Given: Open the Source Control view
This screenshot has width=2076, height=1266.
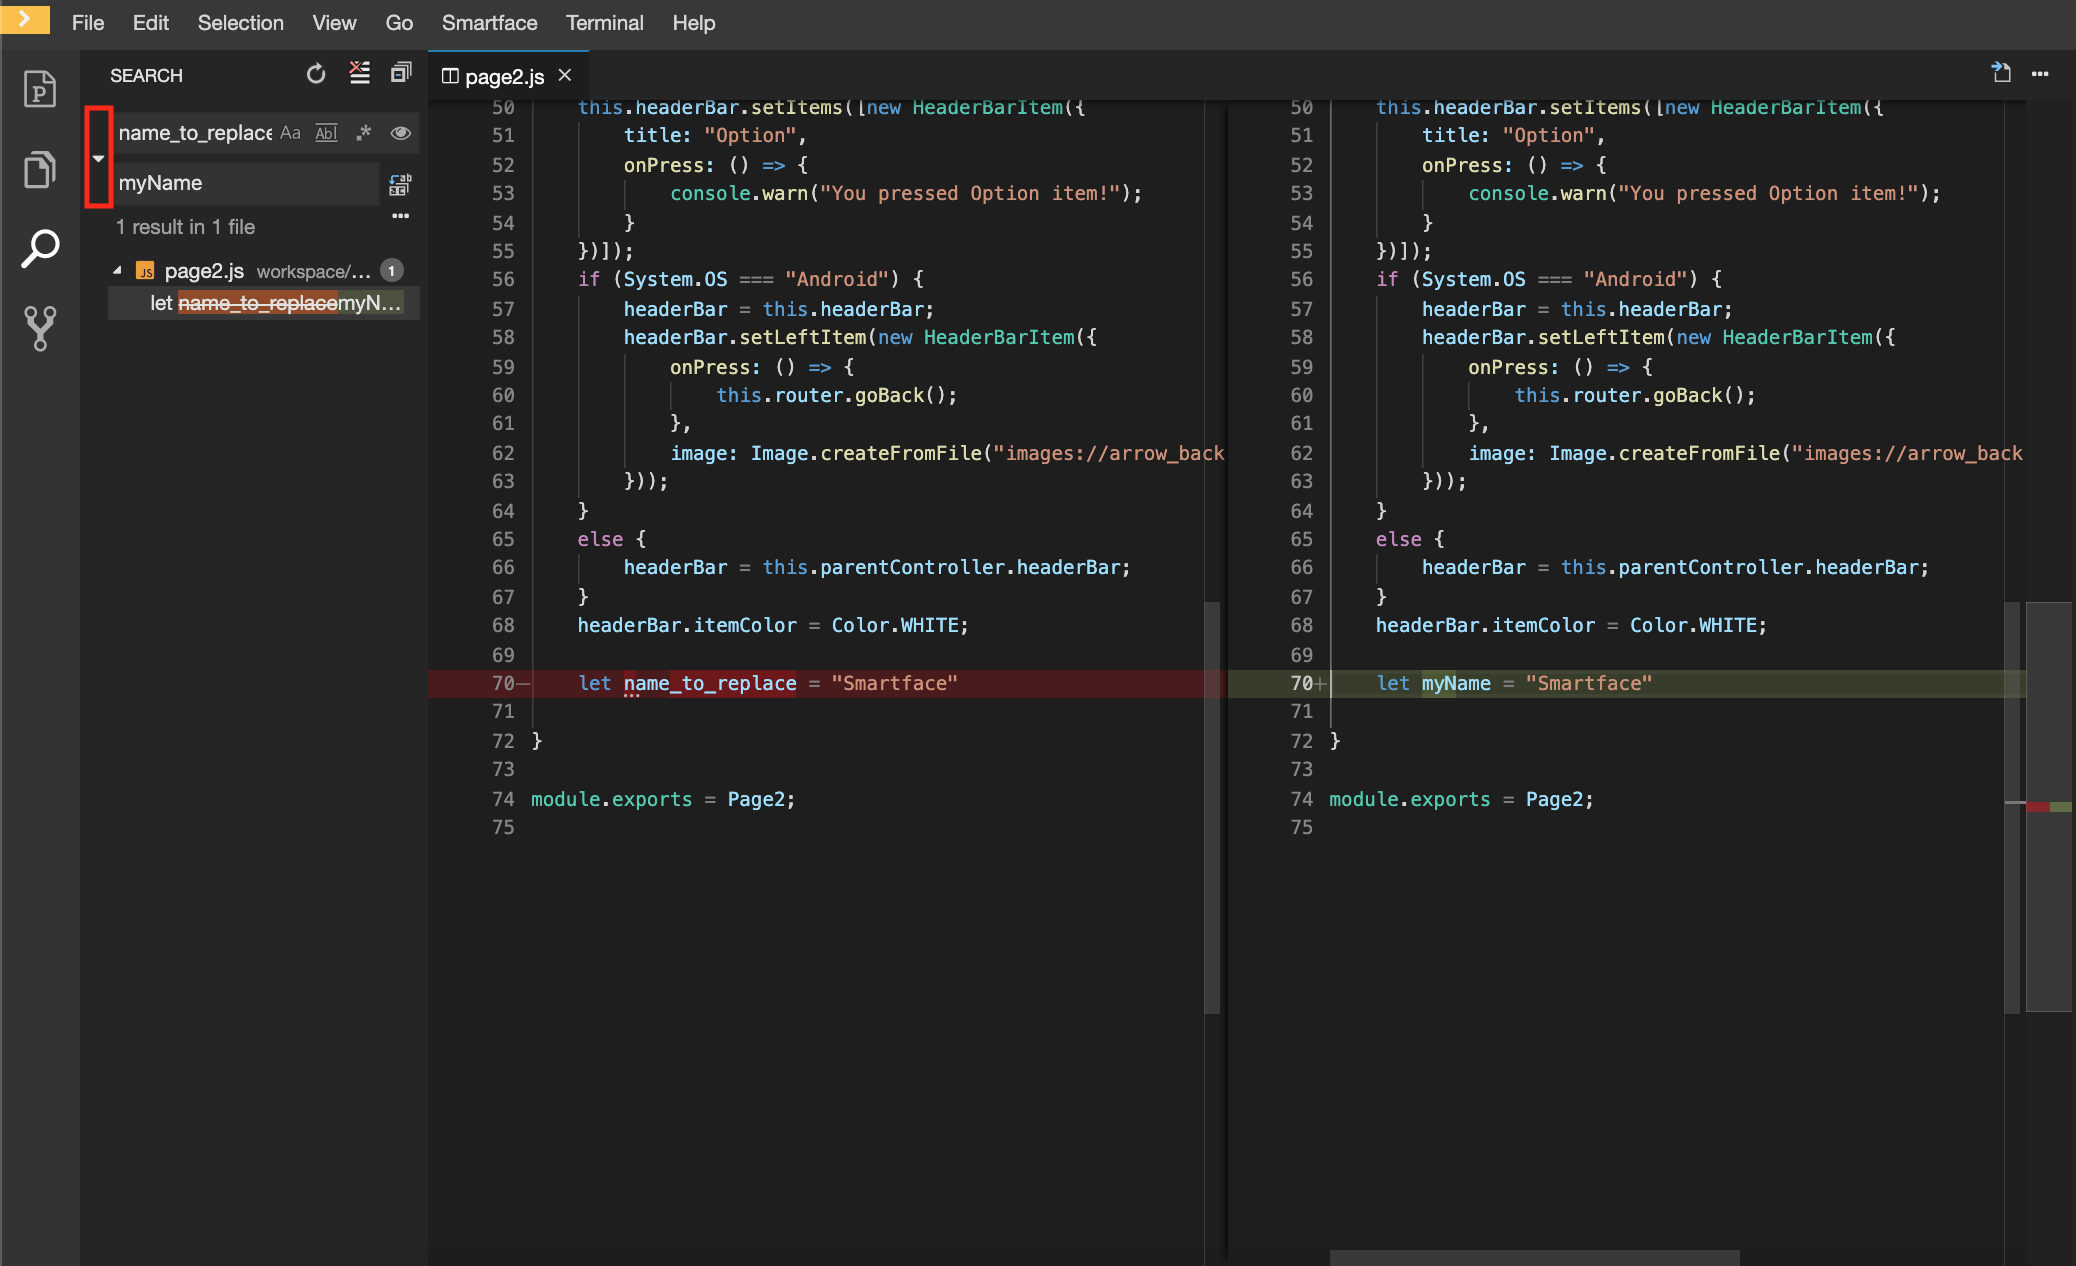Looking at the screenshot, I should [40, 328].
